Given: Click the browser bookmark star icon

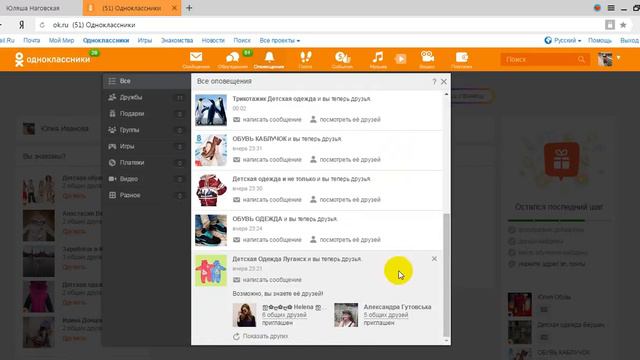Looking at the screenshot, I should tap(623, 25).
